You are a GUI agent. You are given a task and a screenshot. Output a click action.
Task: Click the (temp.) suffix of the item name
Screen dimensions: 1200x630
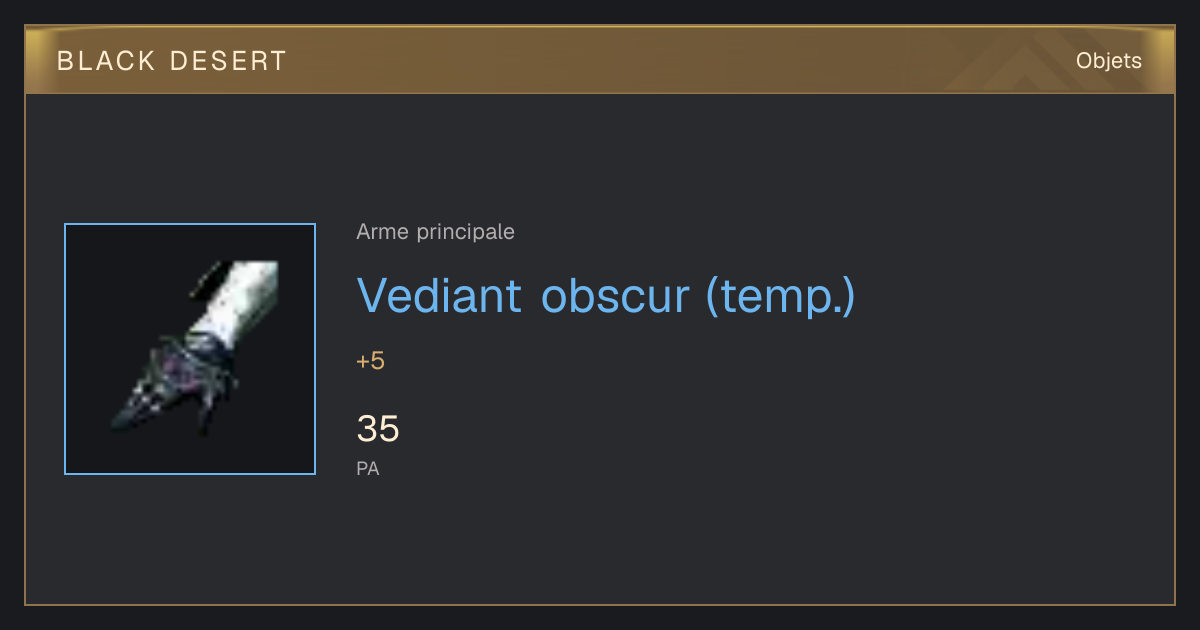coord(781,296)
